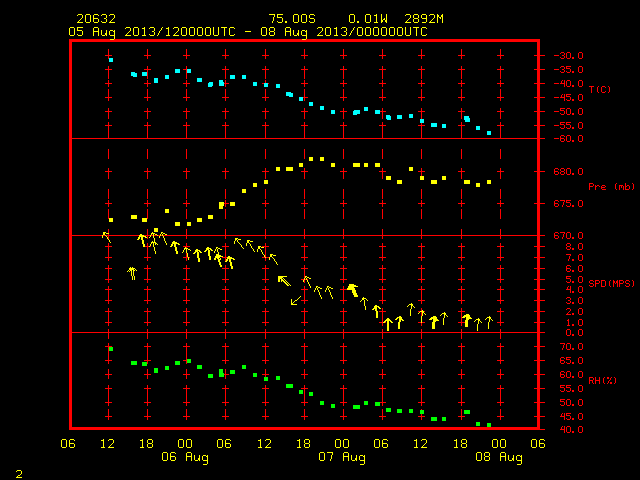Click the 08 Aug date label
The height and width of the screenshot is (480, 640).
(x=499, y=457)
